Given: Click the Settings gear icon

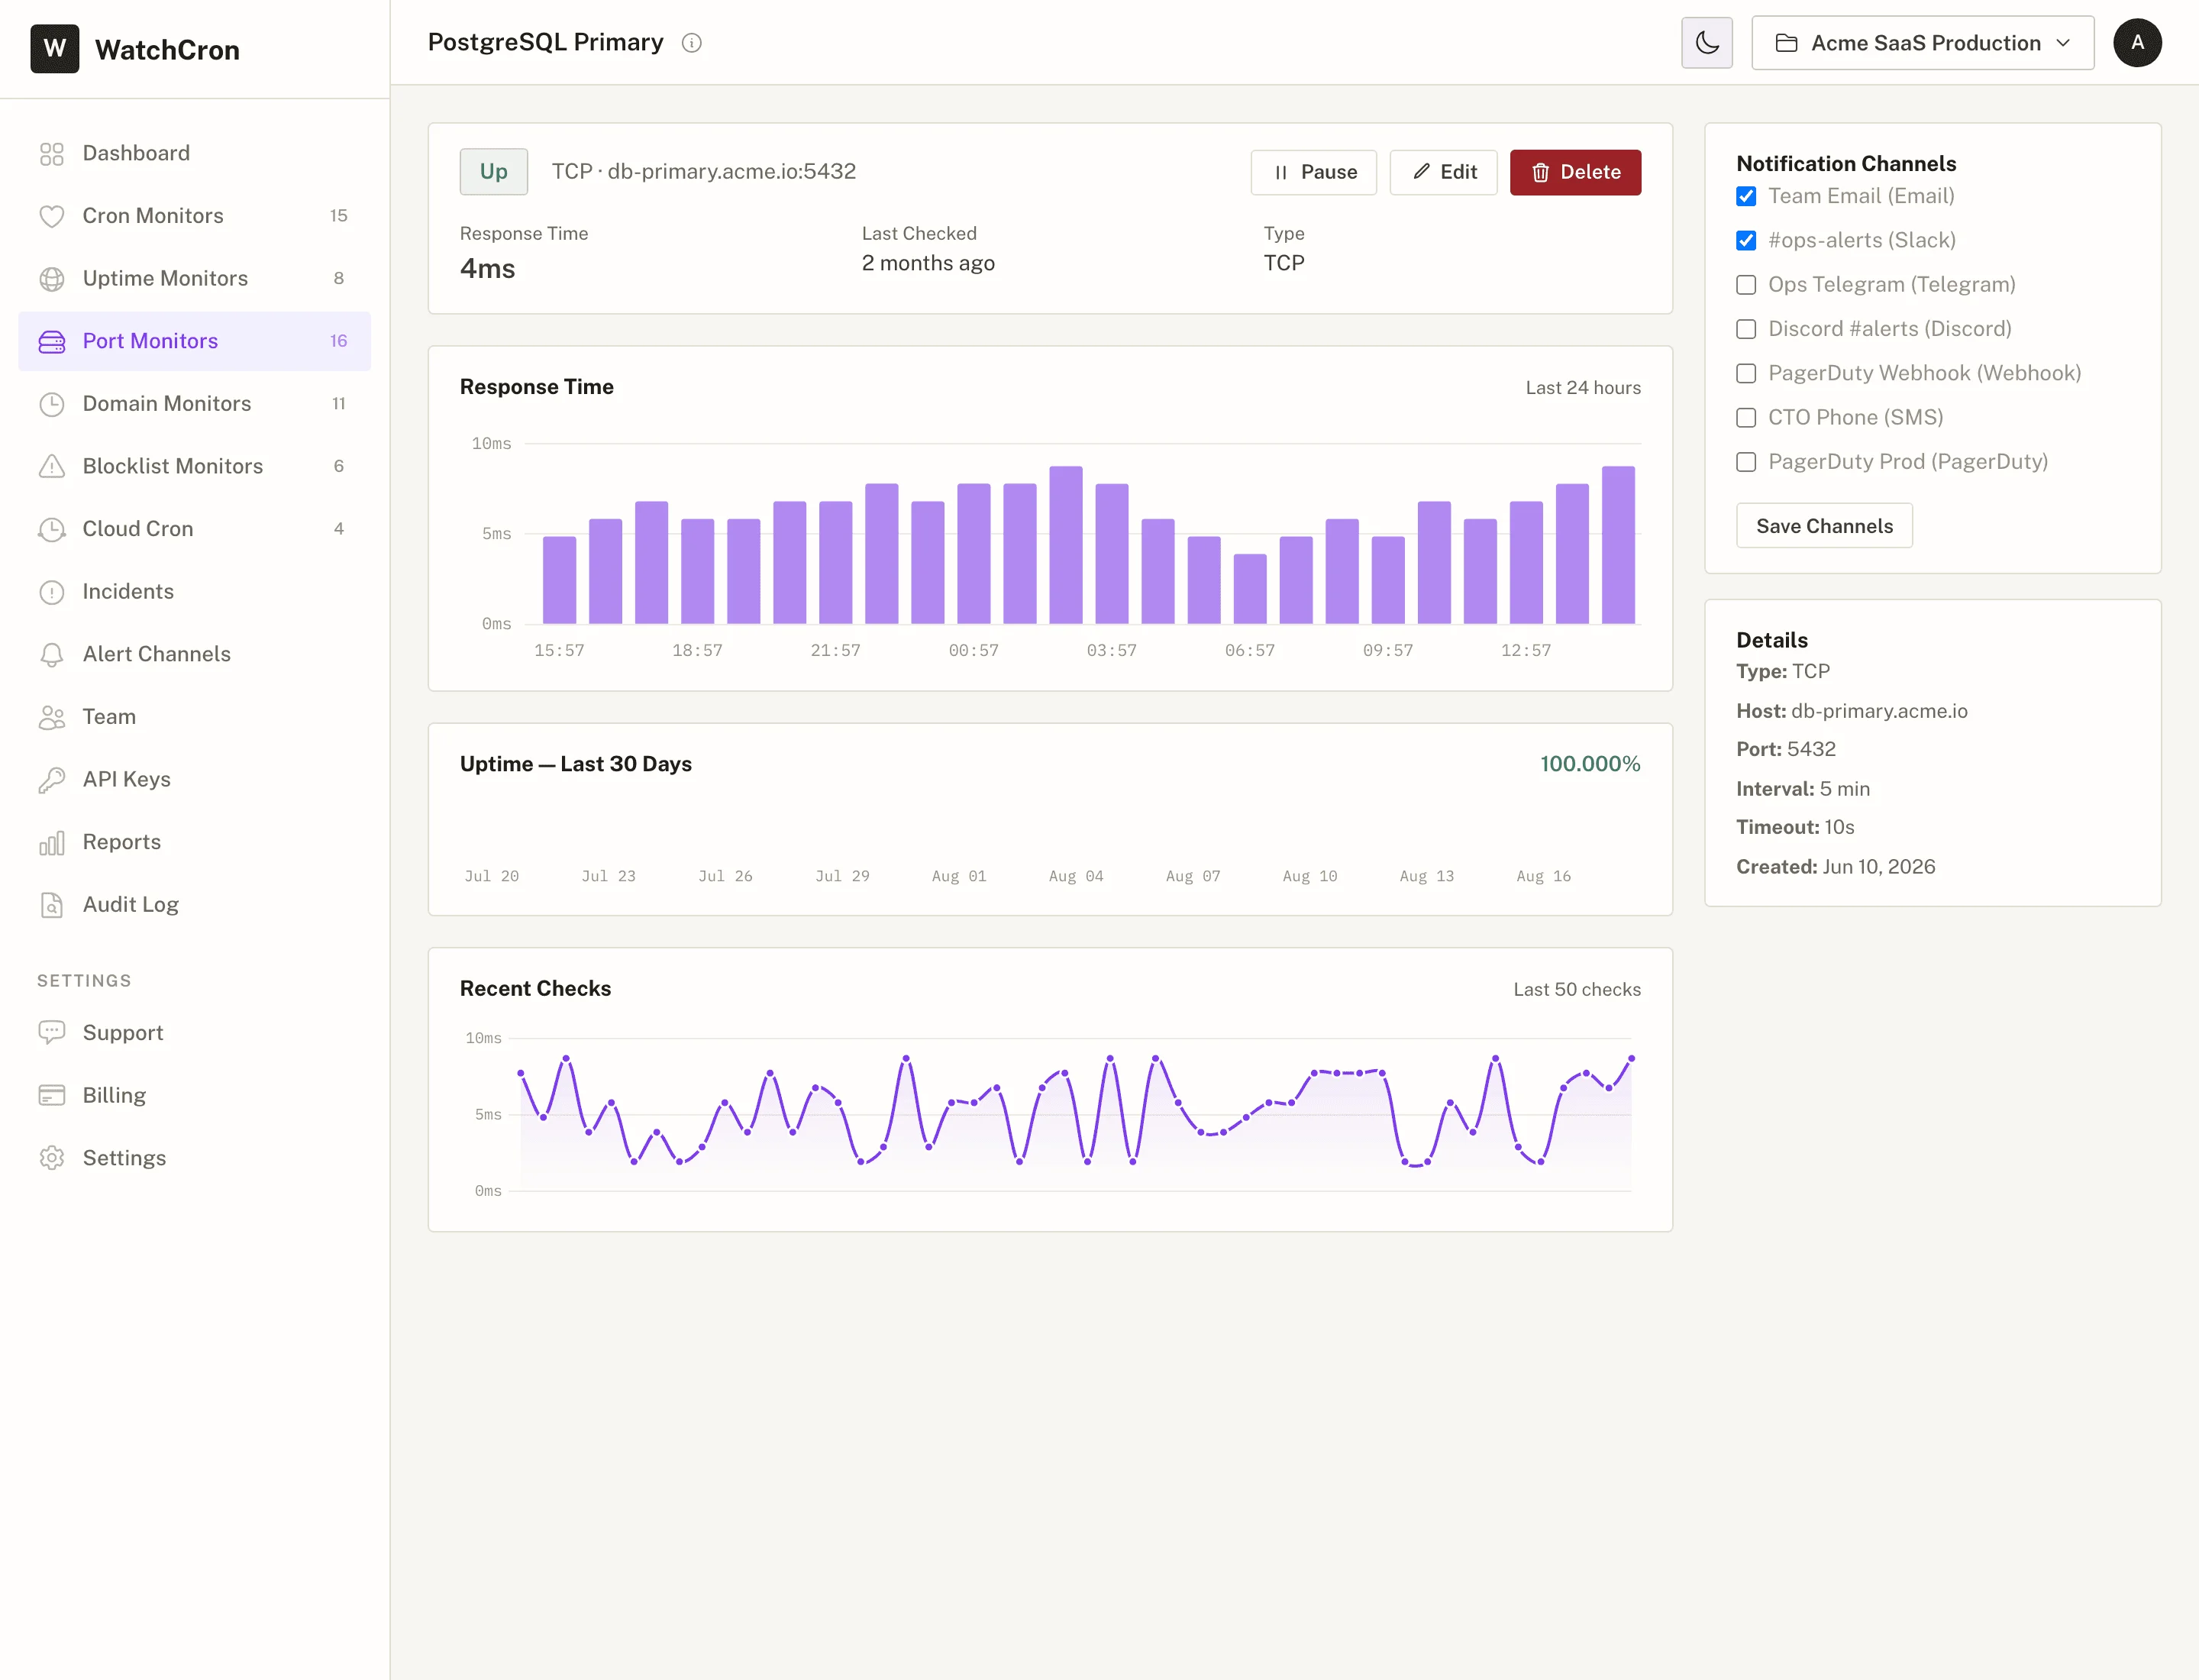Looking at the screenshot, I should [x=52, y=1158].
